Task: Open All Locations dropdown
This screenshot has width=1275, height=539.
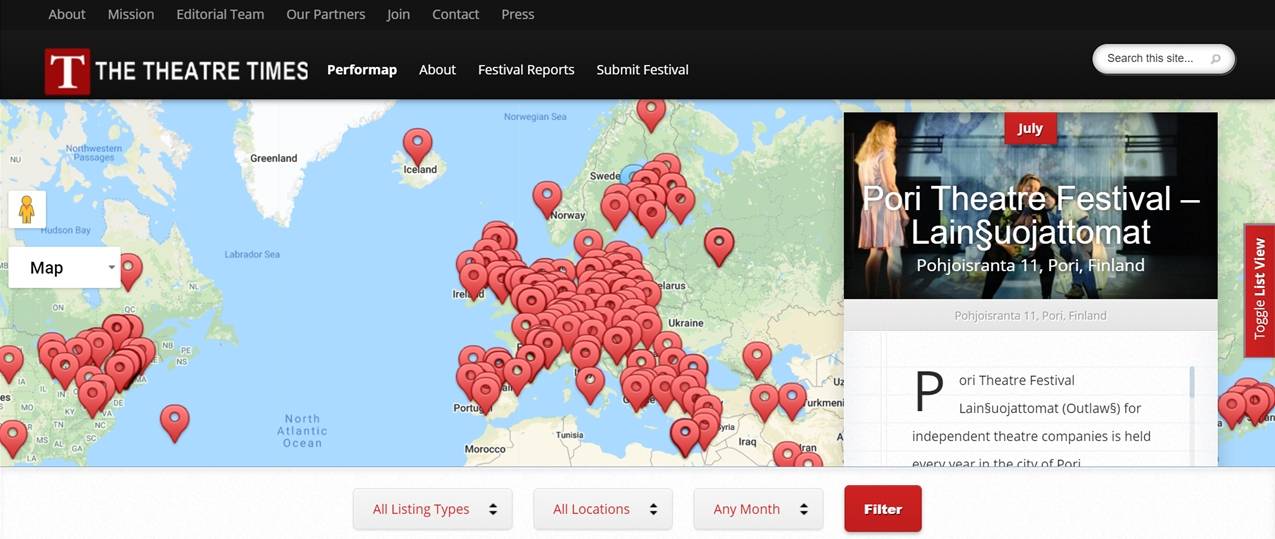Action: point(603,509)
